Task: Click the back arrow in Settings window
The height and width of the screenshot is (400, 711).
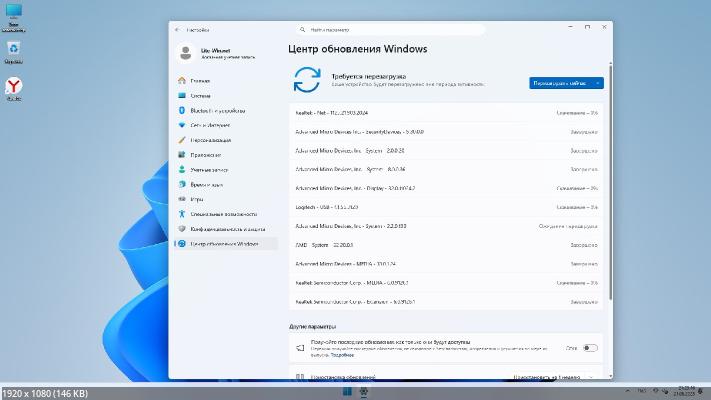Action: coord(178,30)
